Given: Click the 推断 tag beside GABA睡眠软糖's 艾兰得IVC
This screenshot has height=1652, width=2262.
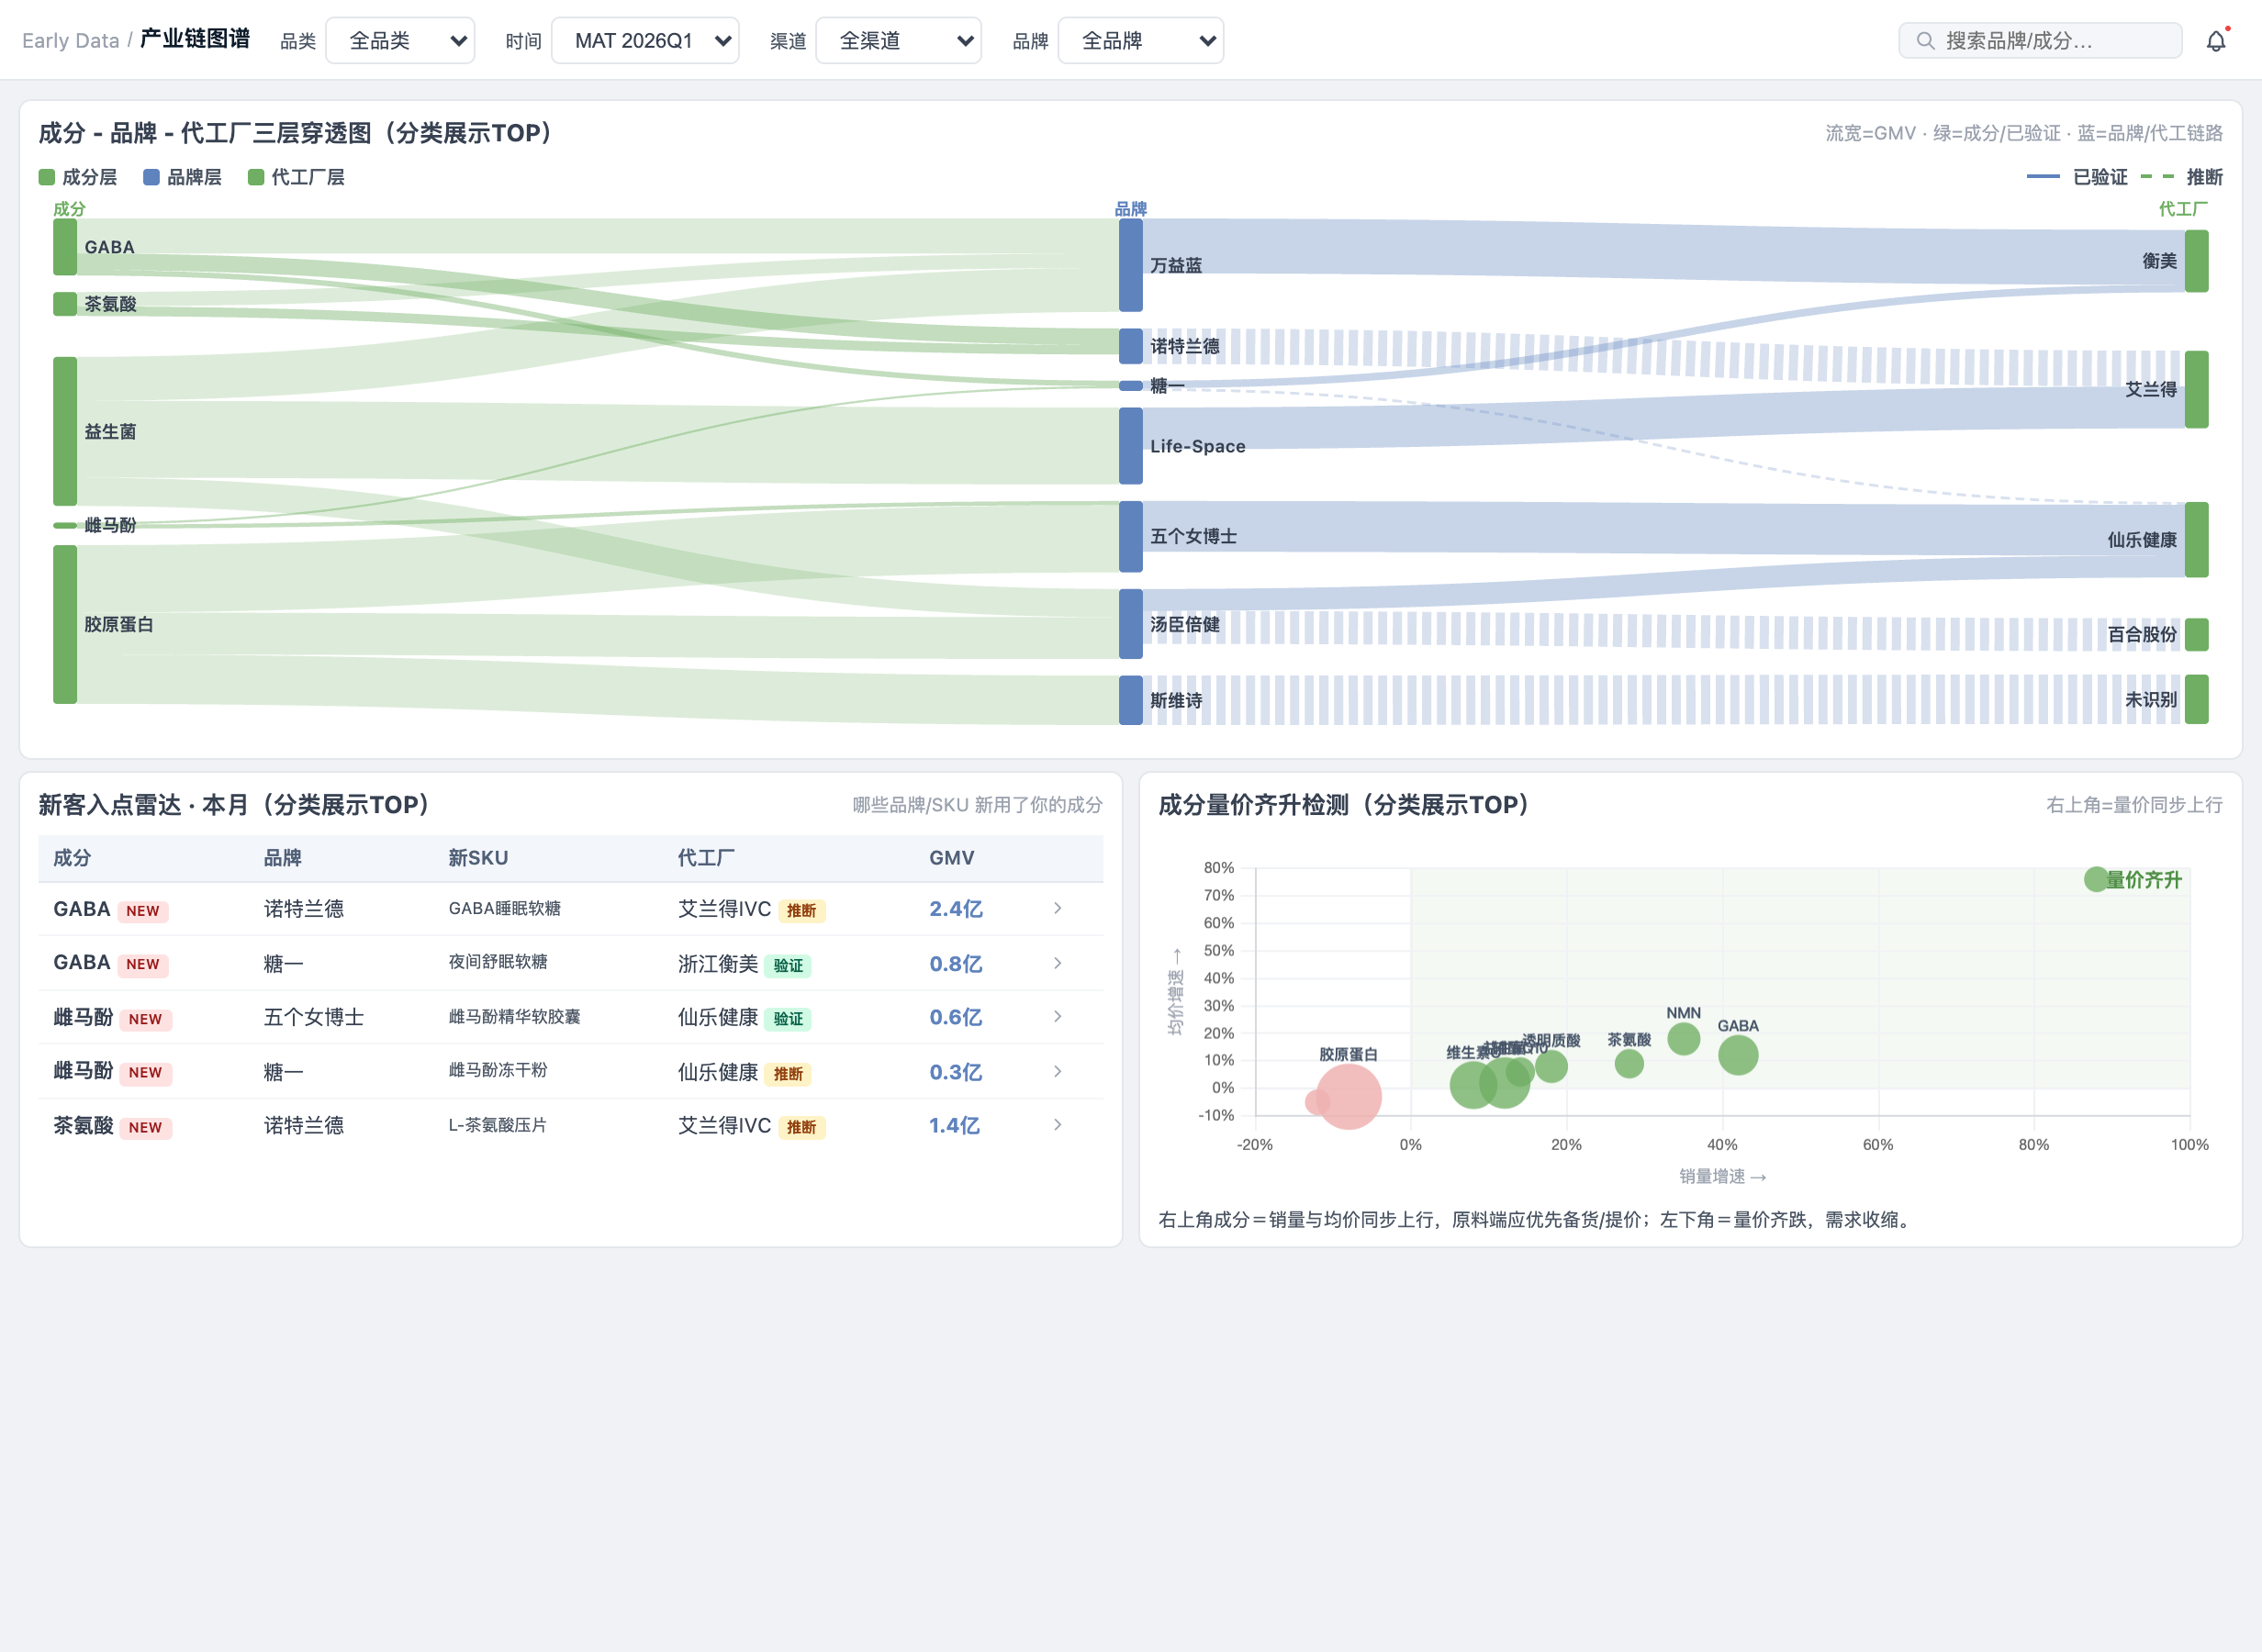Looking at the screenshot, I should click(x=801, y=910).
